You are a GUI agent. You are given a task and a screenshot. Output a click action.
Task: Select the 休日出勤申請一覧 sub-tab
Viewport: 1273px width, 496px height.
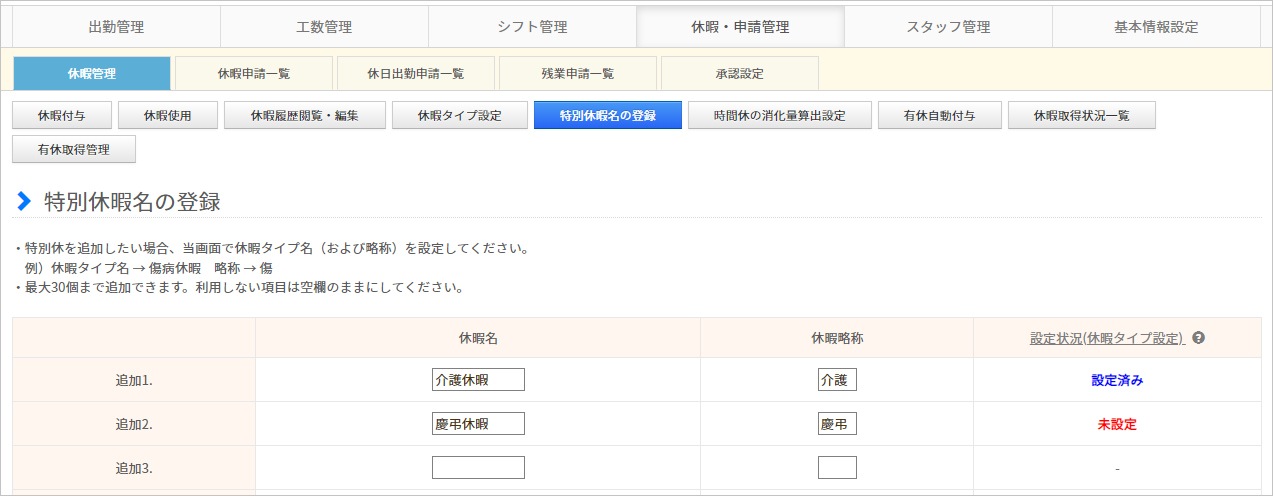pyautogui.click(x=416, y=73)
